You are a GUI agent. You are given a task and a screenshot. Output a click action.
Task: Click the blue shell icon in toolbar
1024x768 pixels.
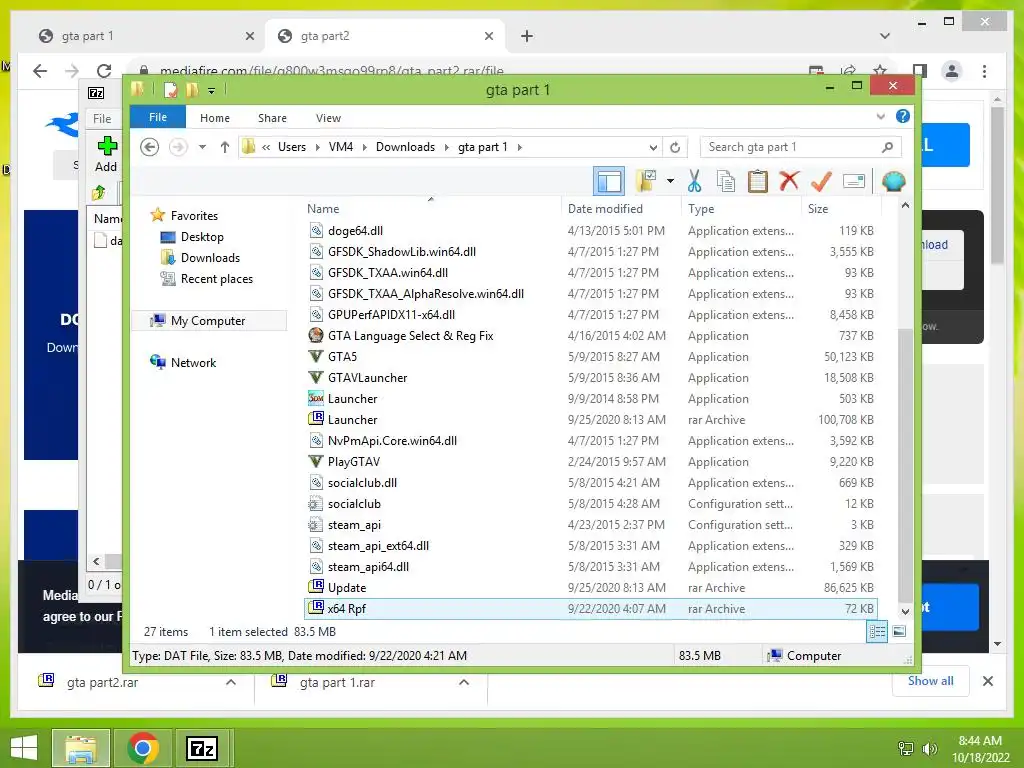coord(893,181)
